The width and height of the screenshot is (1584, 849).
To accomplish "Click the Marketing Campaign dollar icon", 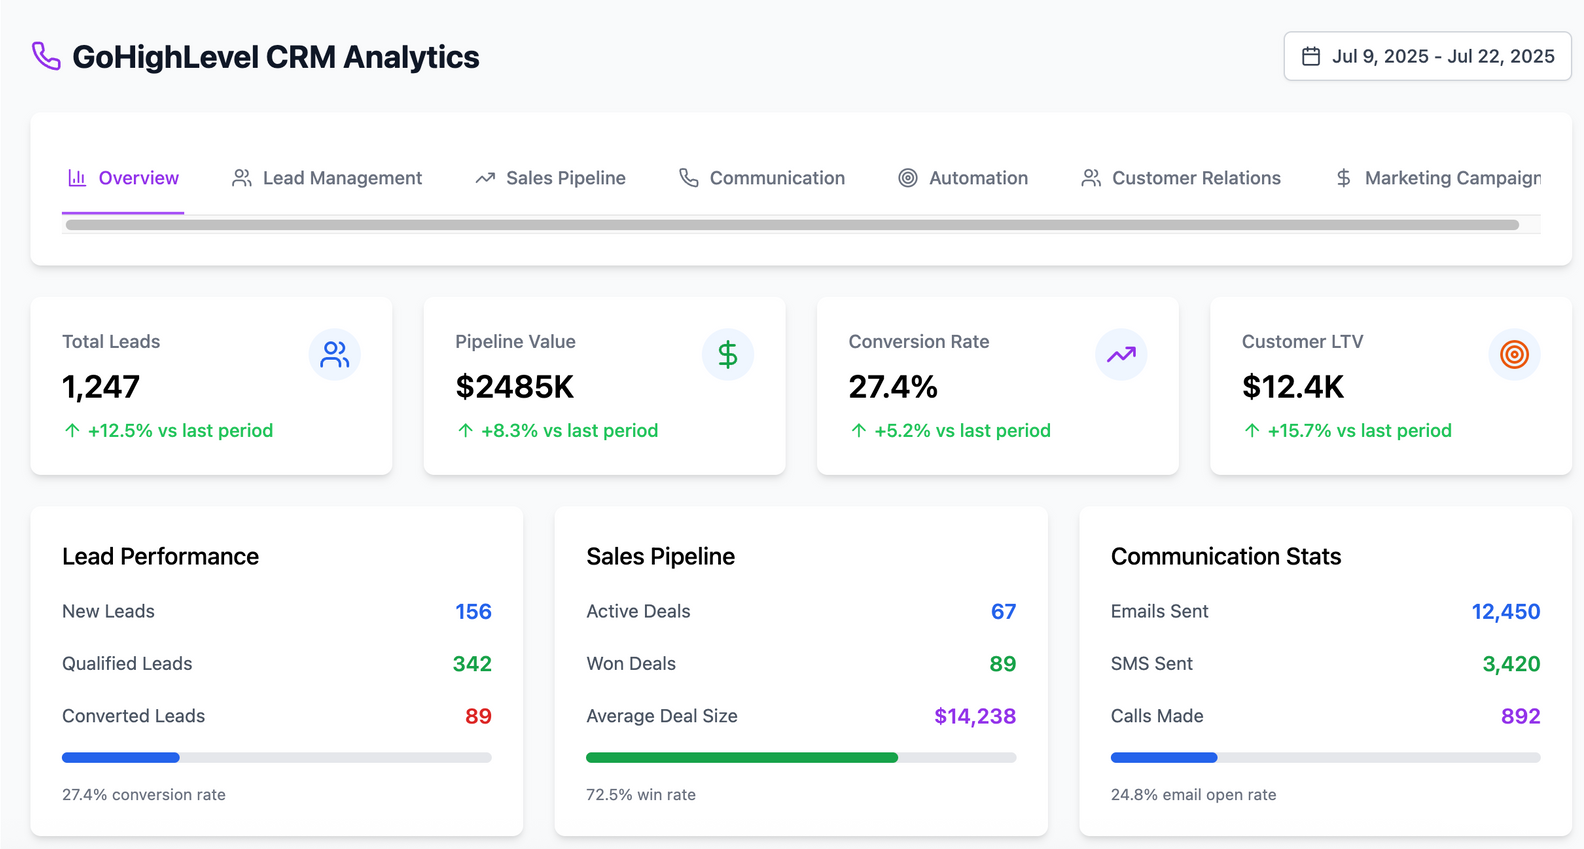I will (1344, 178).
